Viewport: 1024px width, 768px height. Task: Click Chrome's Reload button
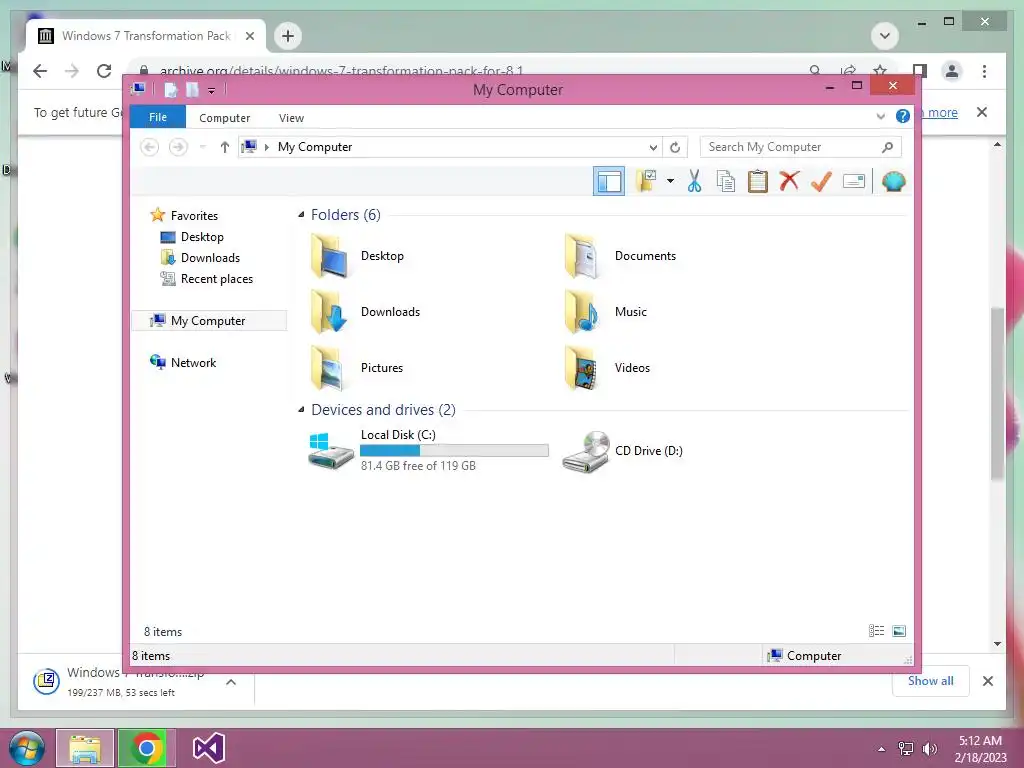[x=104, y=71]
